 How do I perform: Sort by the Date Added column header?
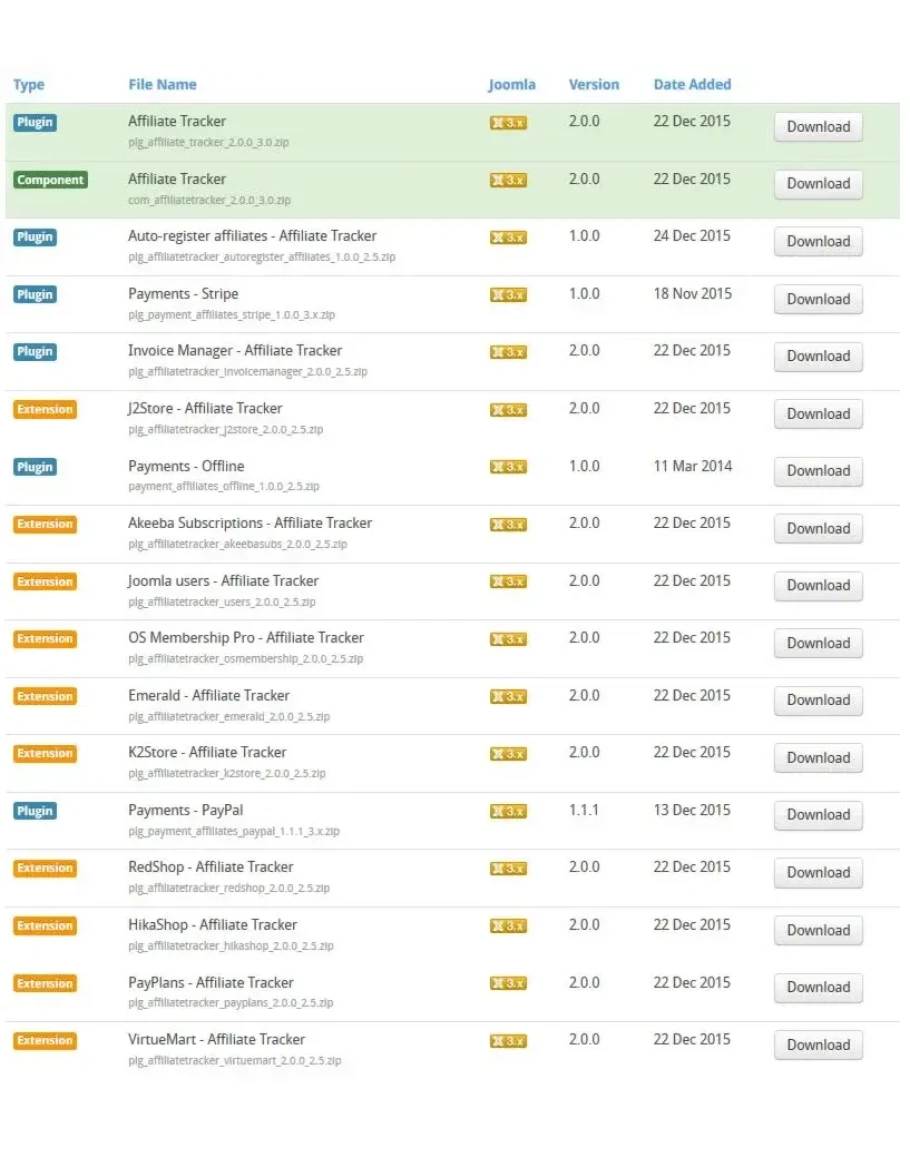coord(692,85)
